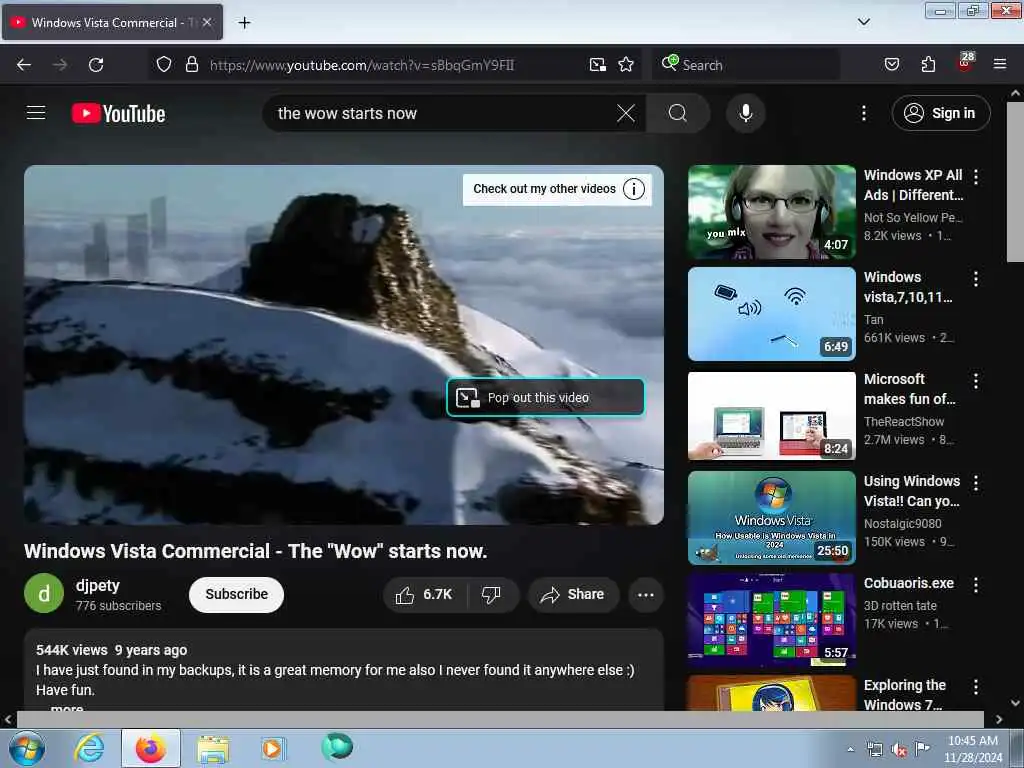The height and width of the screenshot is (768, 1024).
Task: Clear the YouTube search text
Action: click(x=626, y=113)
